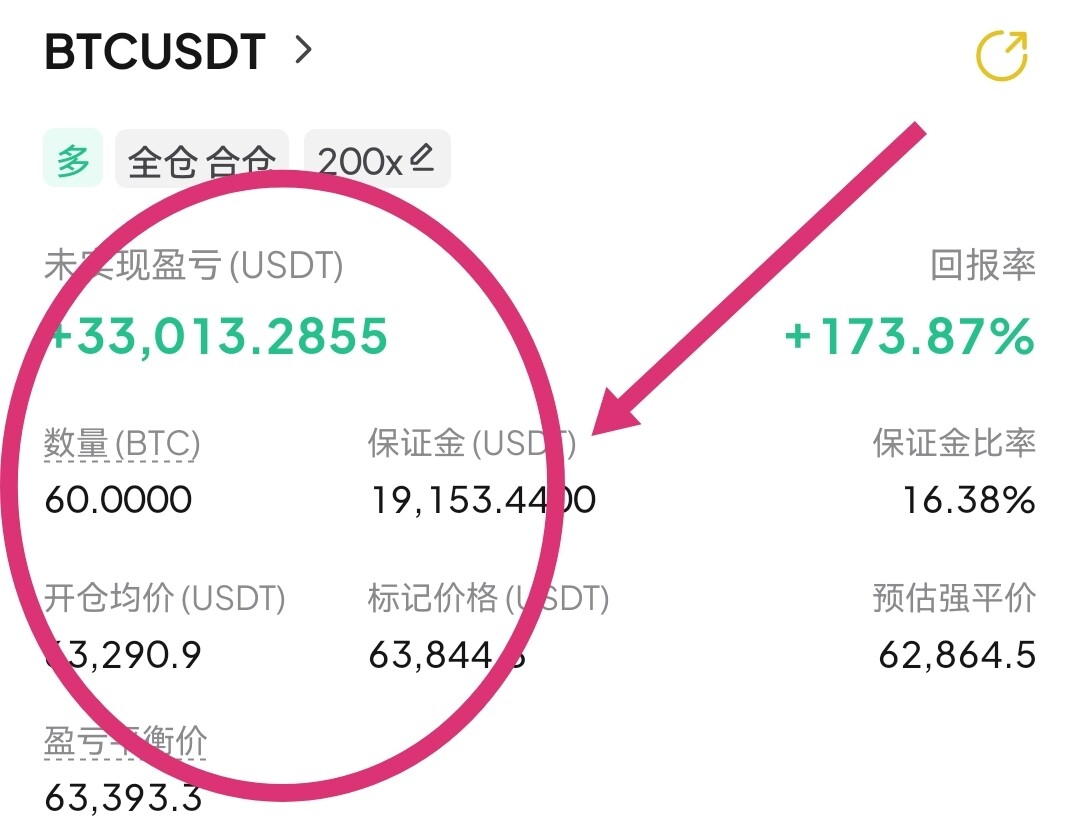Viewport: 1080px width, 830px height.
Task: Tap the +173.87% return rate value
Action: tap(909, 336)
